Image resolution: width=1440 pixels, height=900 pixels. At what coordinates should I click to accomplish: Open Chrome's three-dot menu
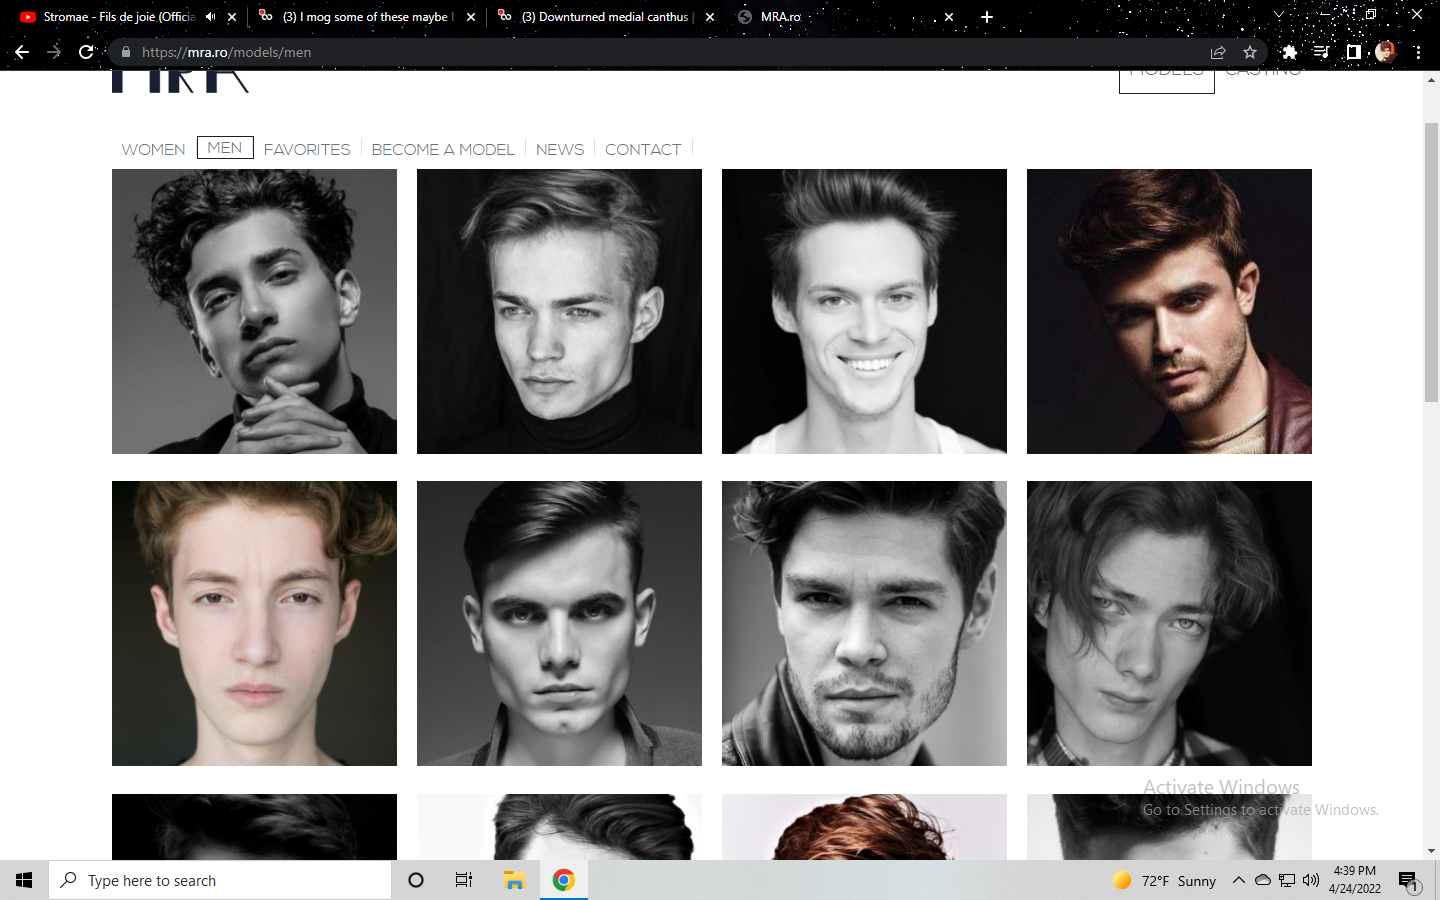[1418, 52]
